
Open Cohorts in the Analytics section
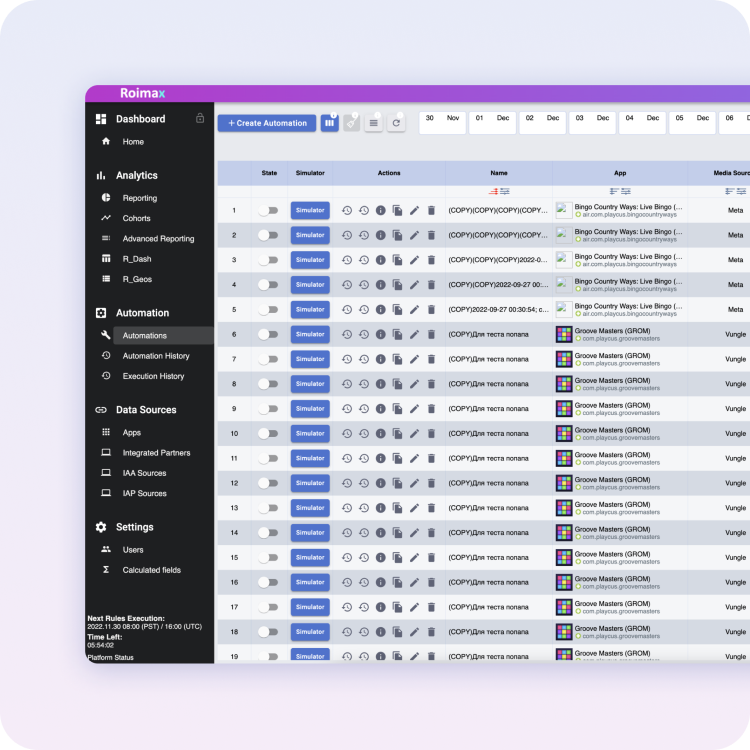coord(136,218)
